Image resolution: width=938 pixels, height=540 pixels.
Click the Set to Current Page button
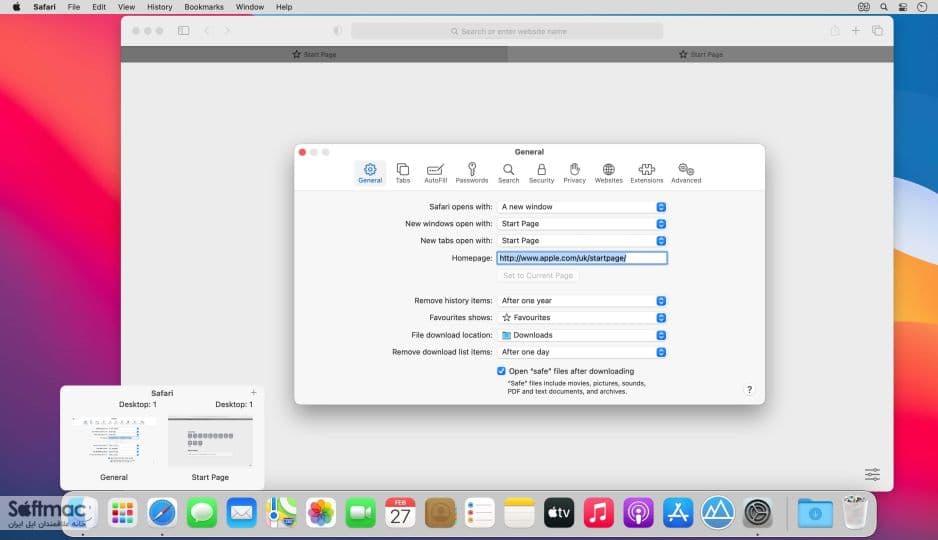tap(538, 276)
